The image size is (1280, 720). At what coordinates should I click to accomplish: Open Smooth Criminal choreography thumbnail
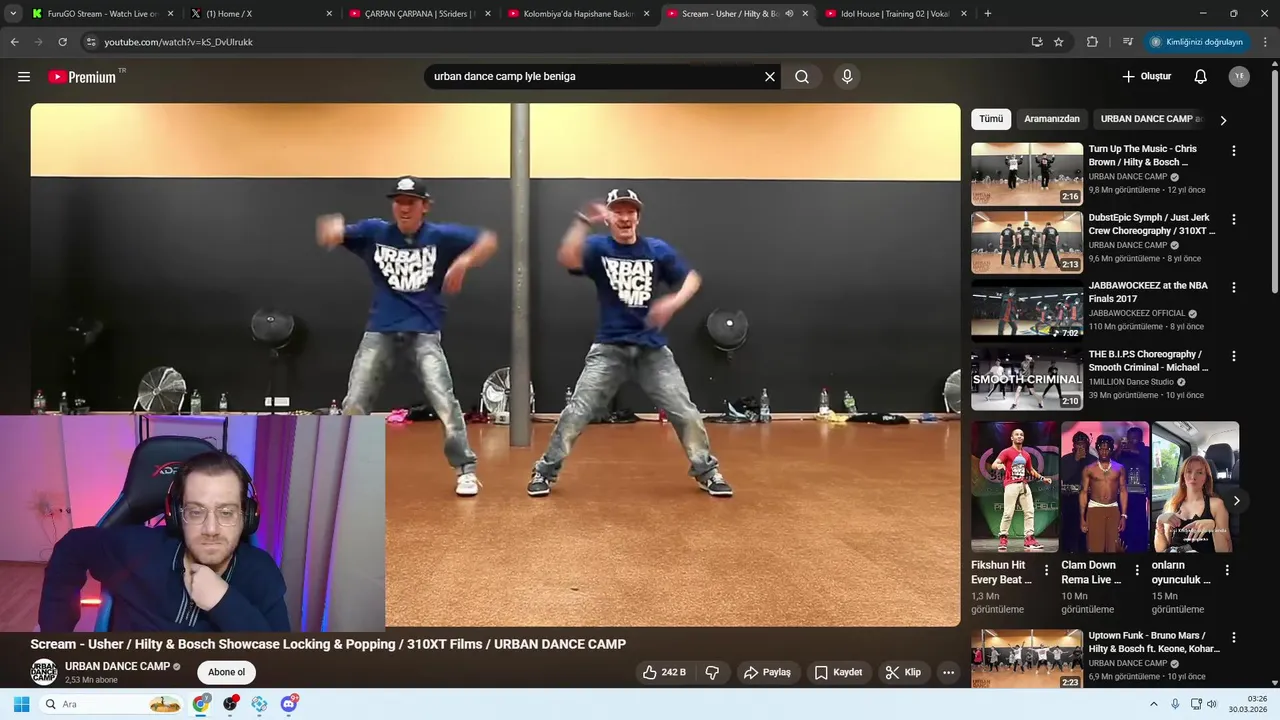coord(1027,379)
